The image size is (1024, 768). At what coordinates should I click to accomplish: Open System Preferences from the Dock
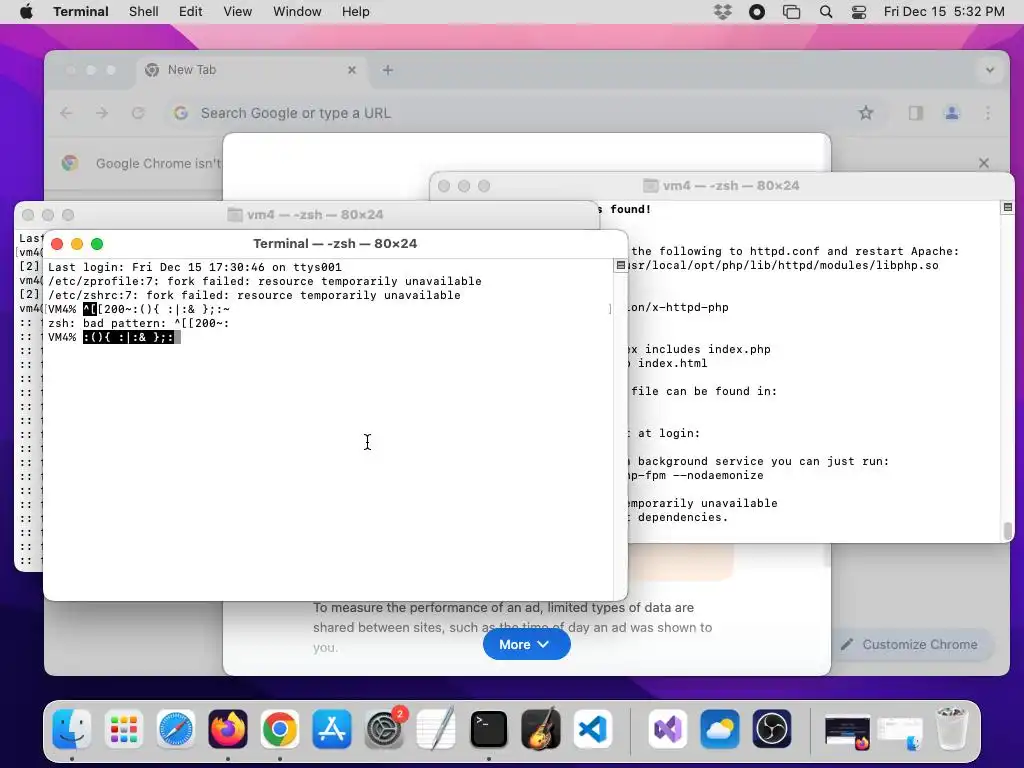pos(384,729)
